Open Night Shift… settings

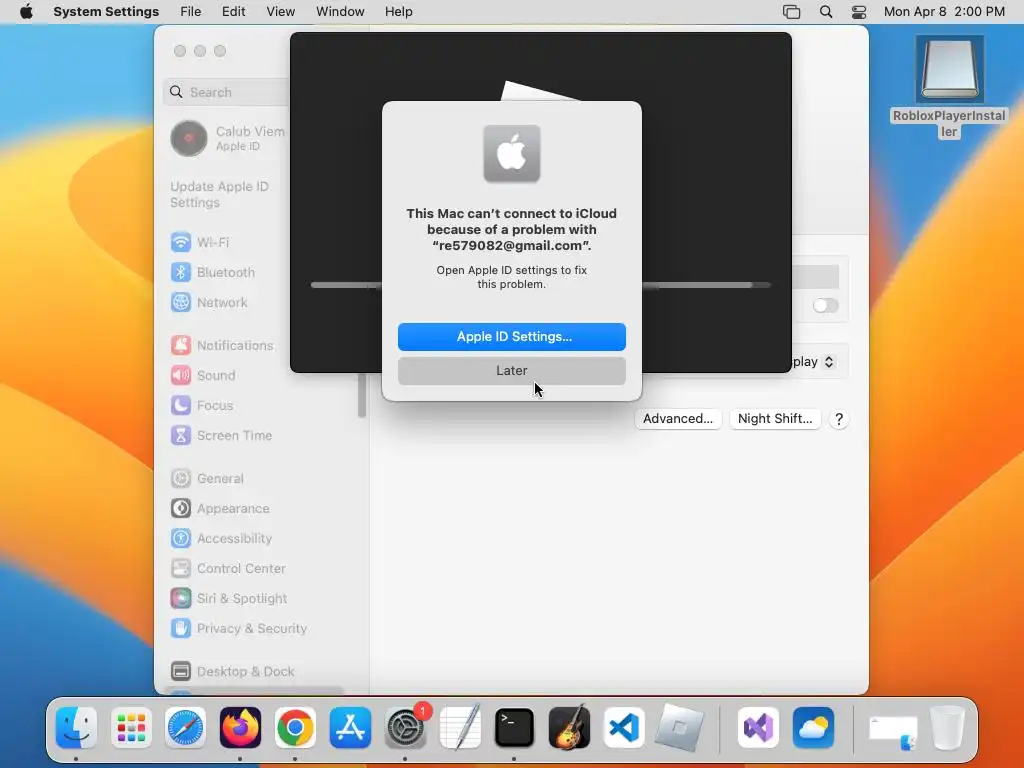click(x=775, y=419)
